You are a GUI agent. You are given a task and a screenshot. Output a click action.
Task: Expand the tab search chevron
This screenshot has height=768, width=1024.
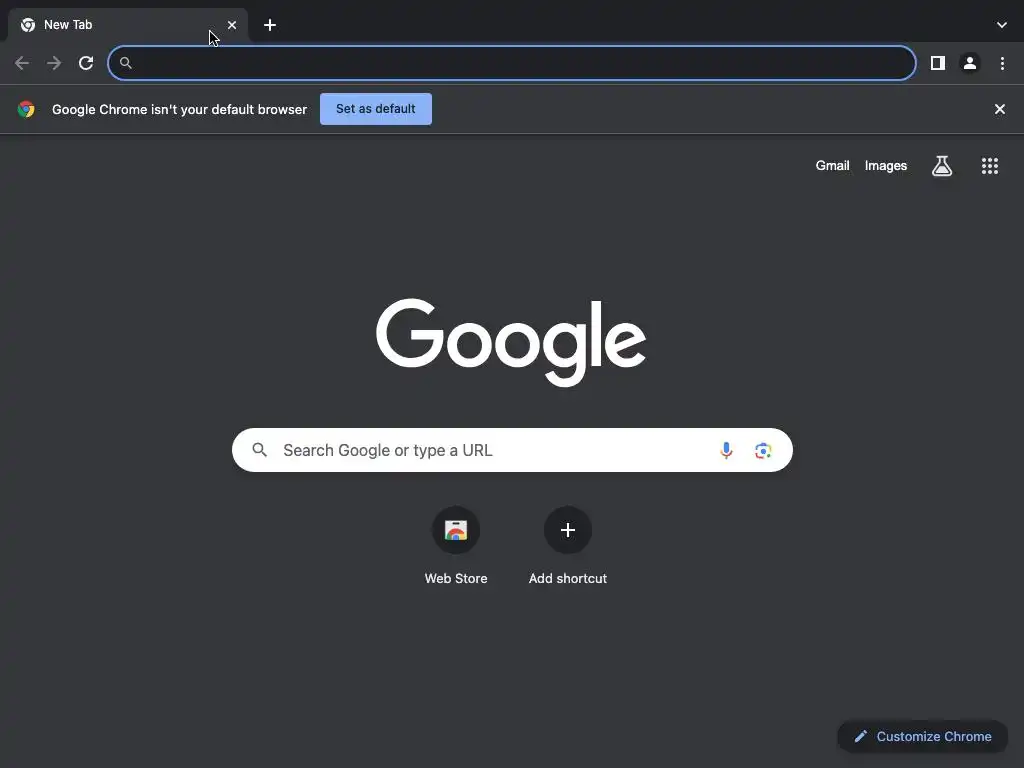[1002, 25]
